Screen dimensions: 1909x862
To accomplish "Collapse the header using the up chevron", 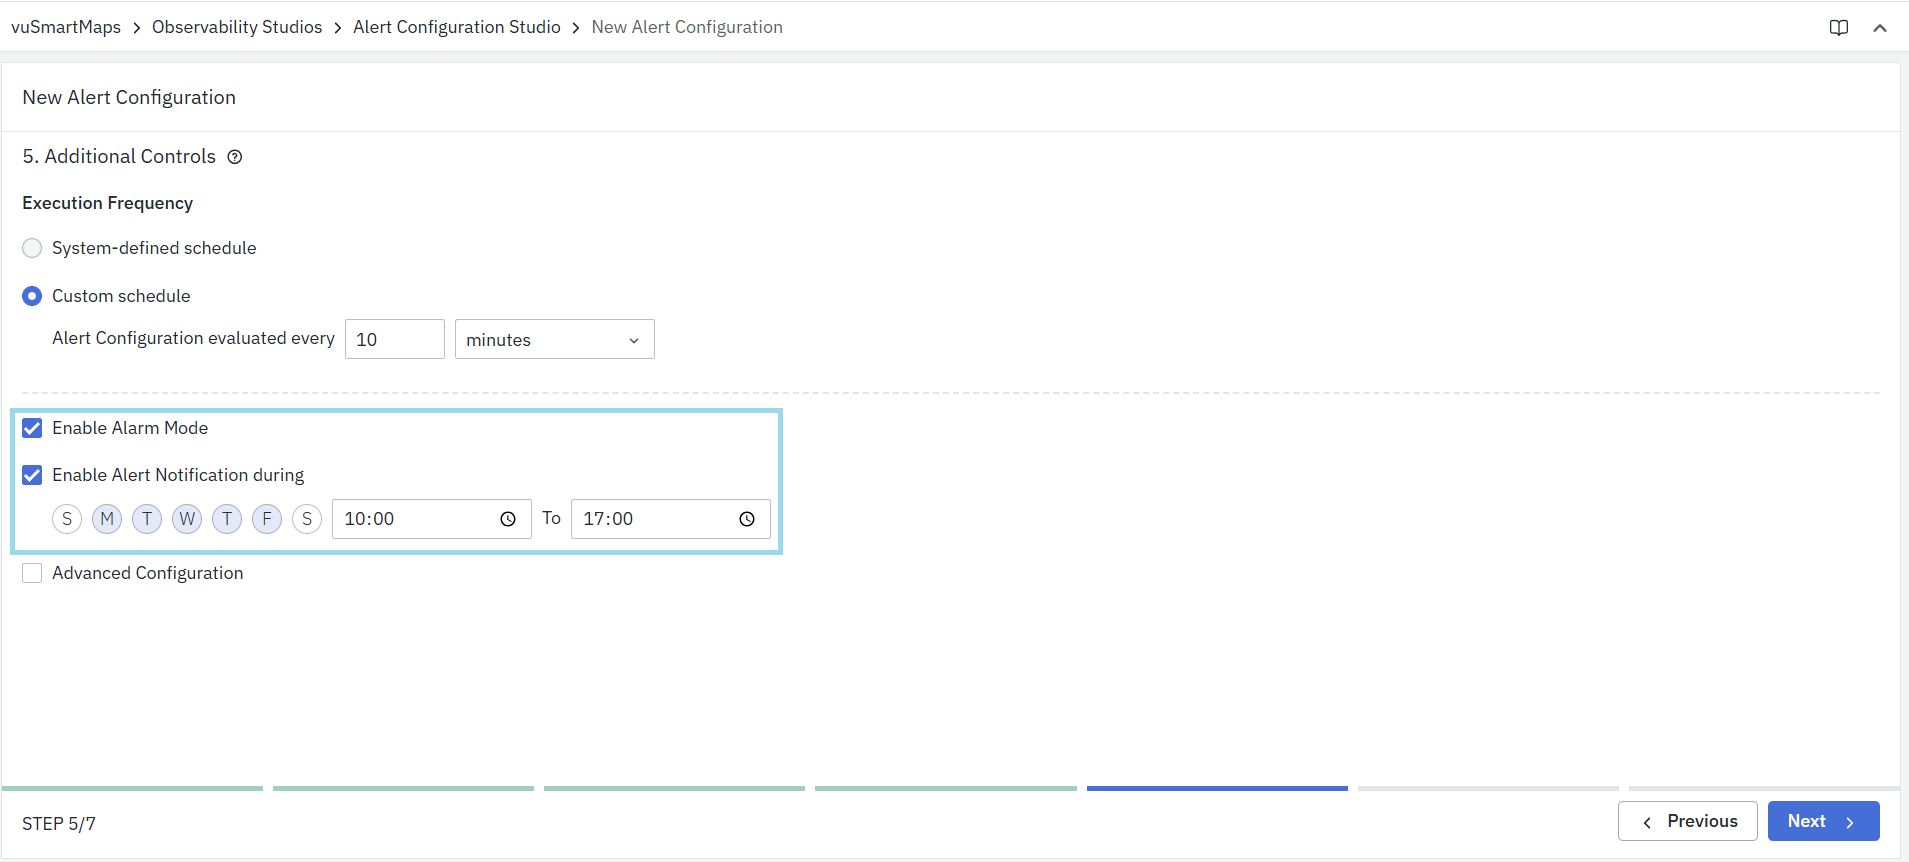I will pyautogui.click(x=1879, y=28).
